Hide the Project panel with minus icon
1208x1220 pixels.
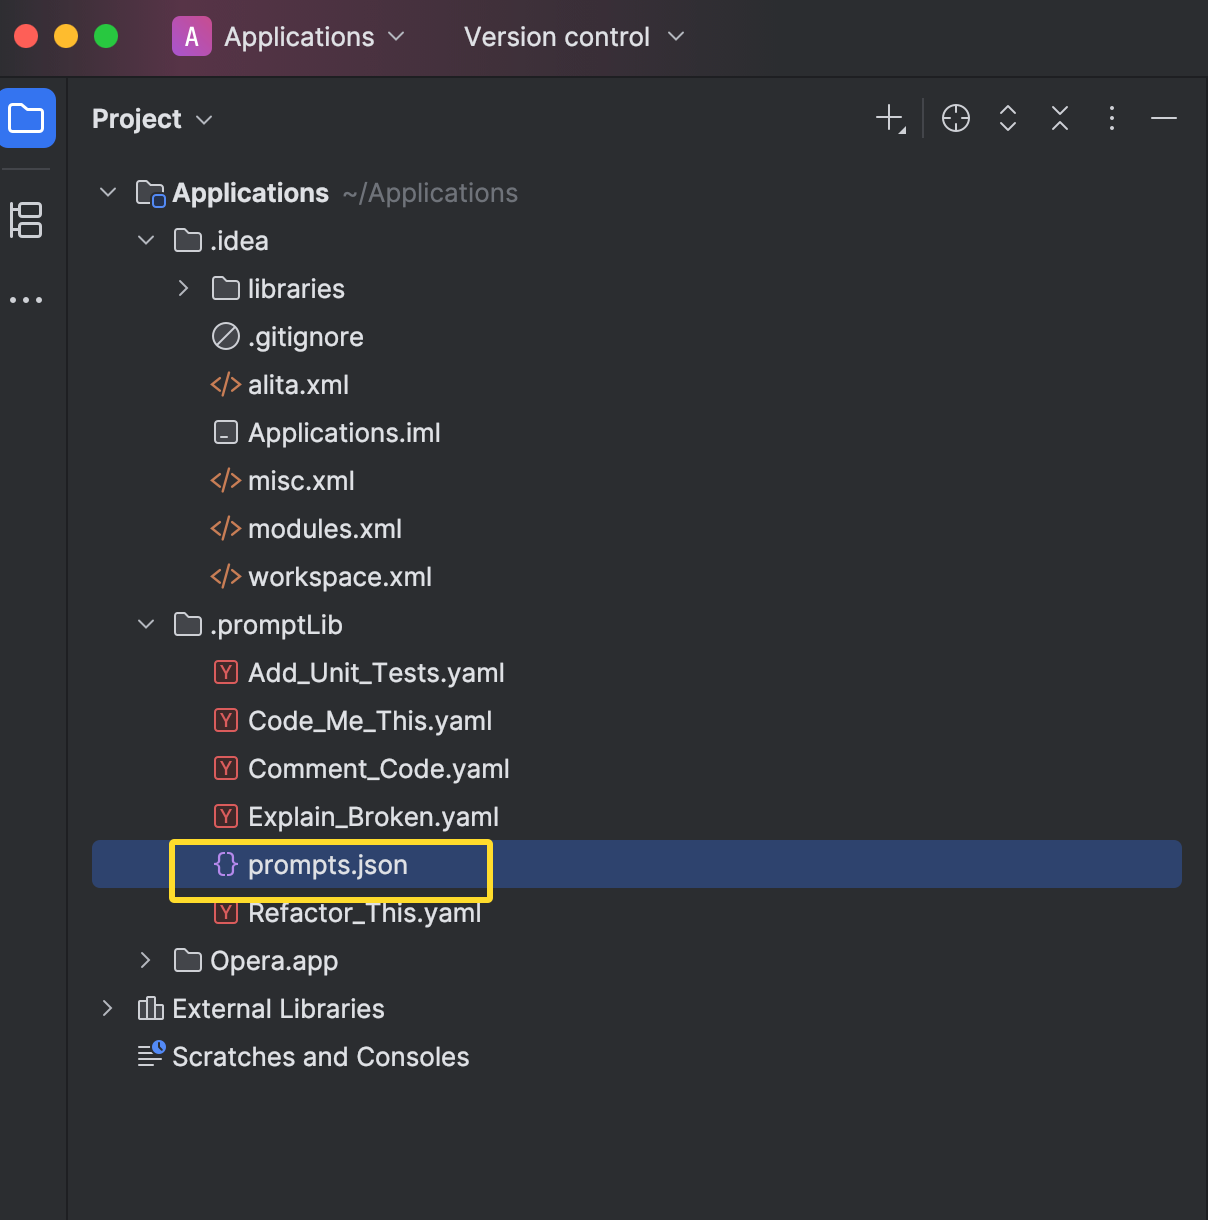[1164, 118]
